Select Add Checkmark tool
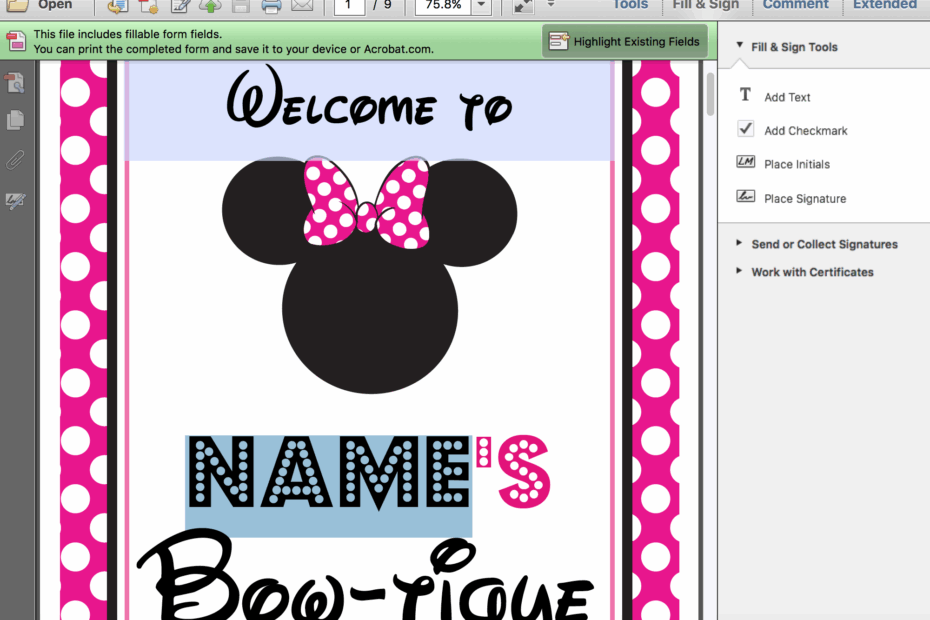 pyautogui.click(x=805, y=131)
